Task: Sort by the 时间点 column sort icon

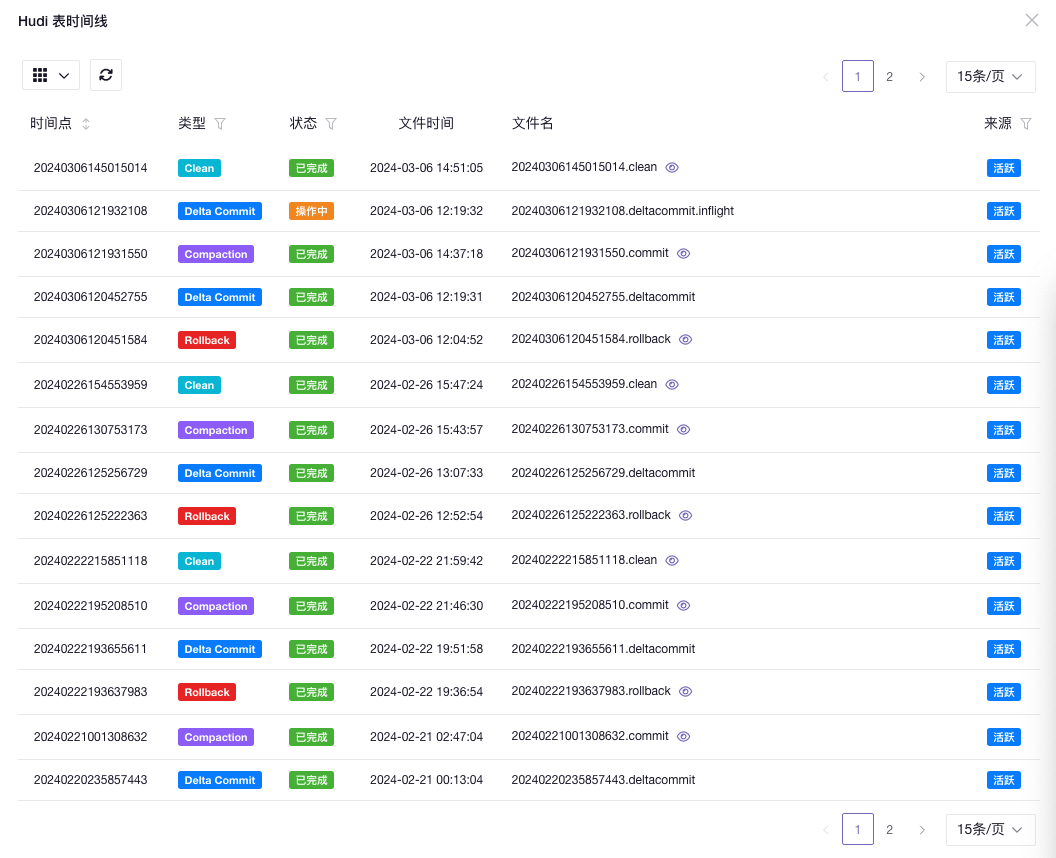Action: [x=86, y=124]
